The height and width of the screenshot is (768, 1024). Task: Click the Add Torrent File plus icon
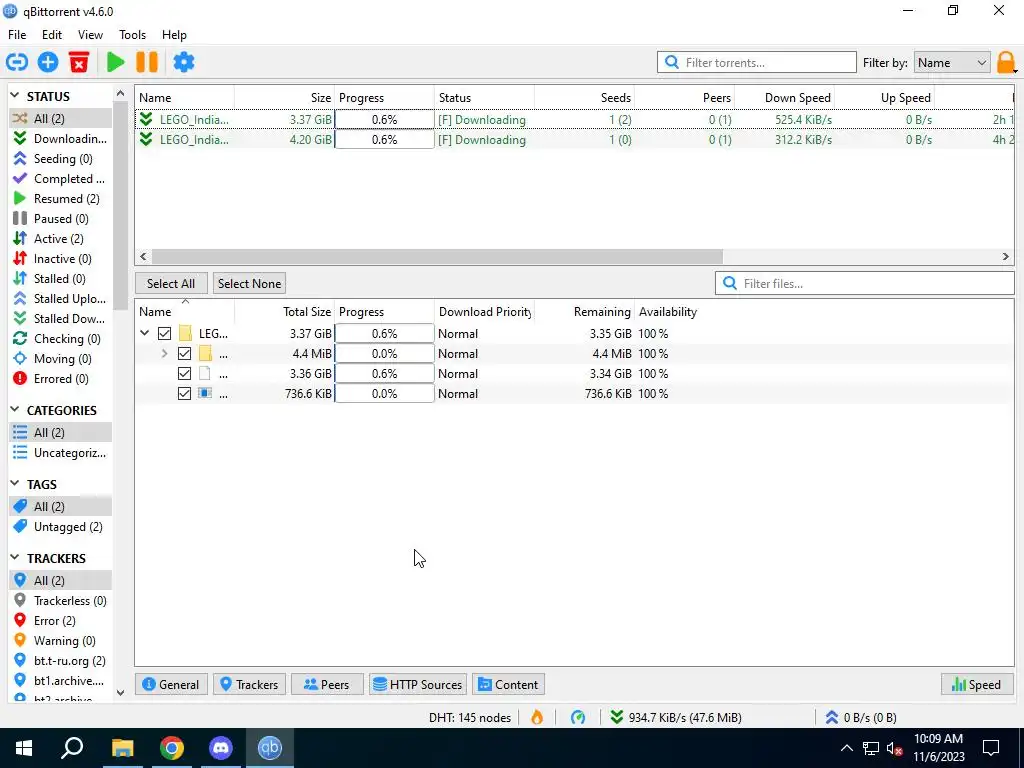[x=48, y=63]
